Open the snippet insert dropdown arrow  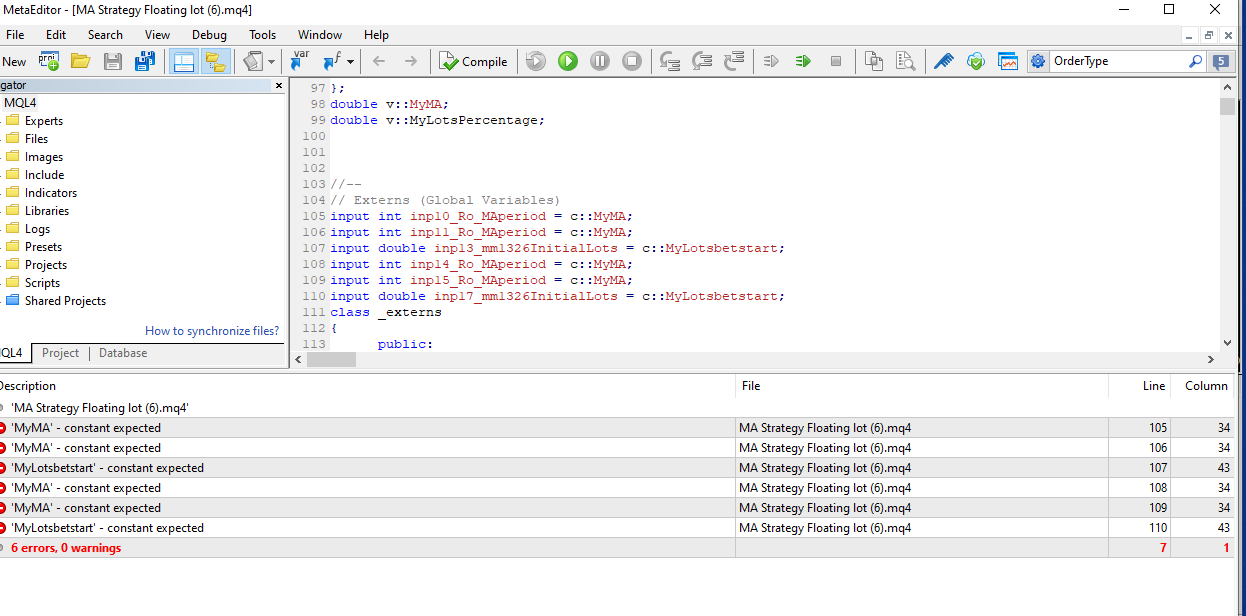[x=272, y=62]
